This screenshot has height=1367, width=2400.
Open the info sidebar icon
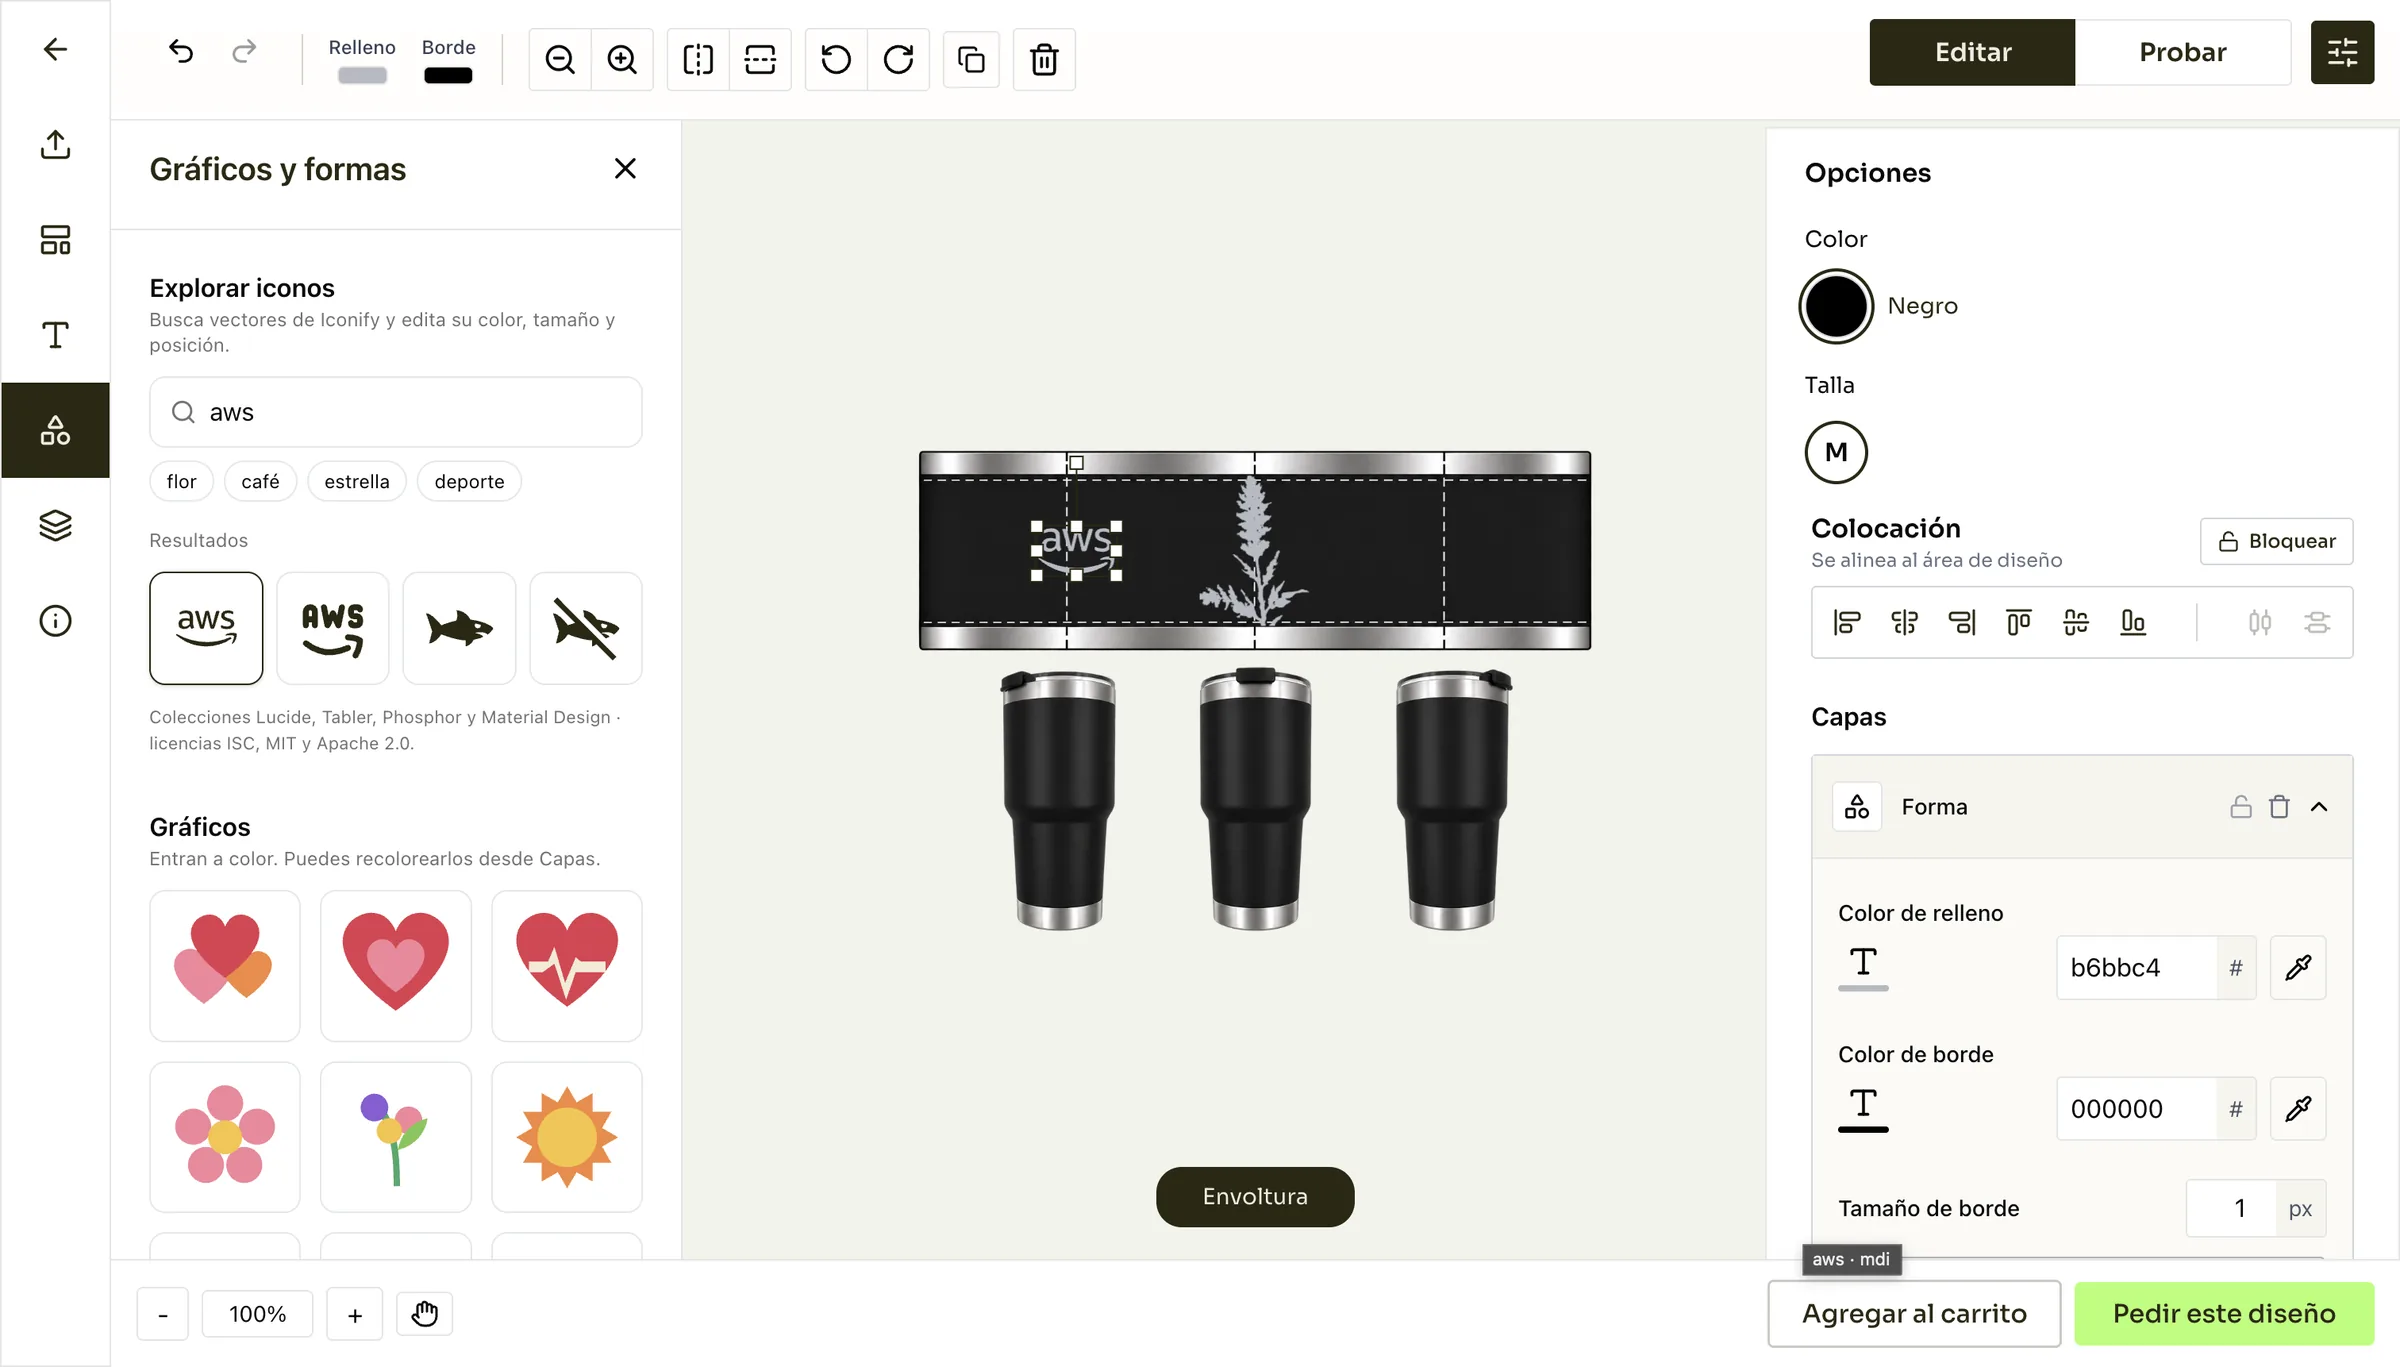click(x=55, y=621)
